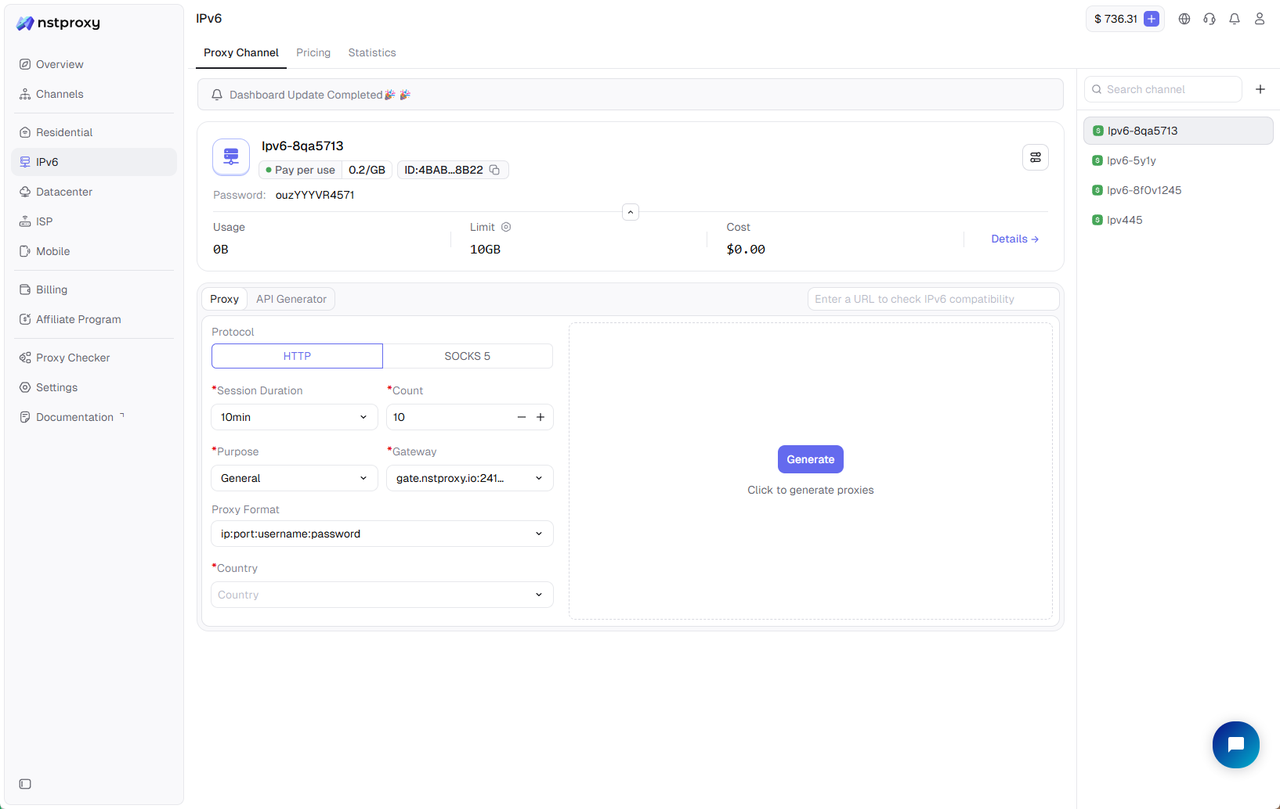The width and height of the screenshot is (1280, 809).
Task: Open the live chat bubble
Action: (x=1235, y=745)
